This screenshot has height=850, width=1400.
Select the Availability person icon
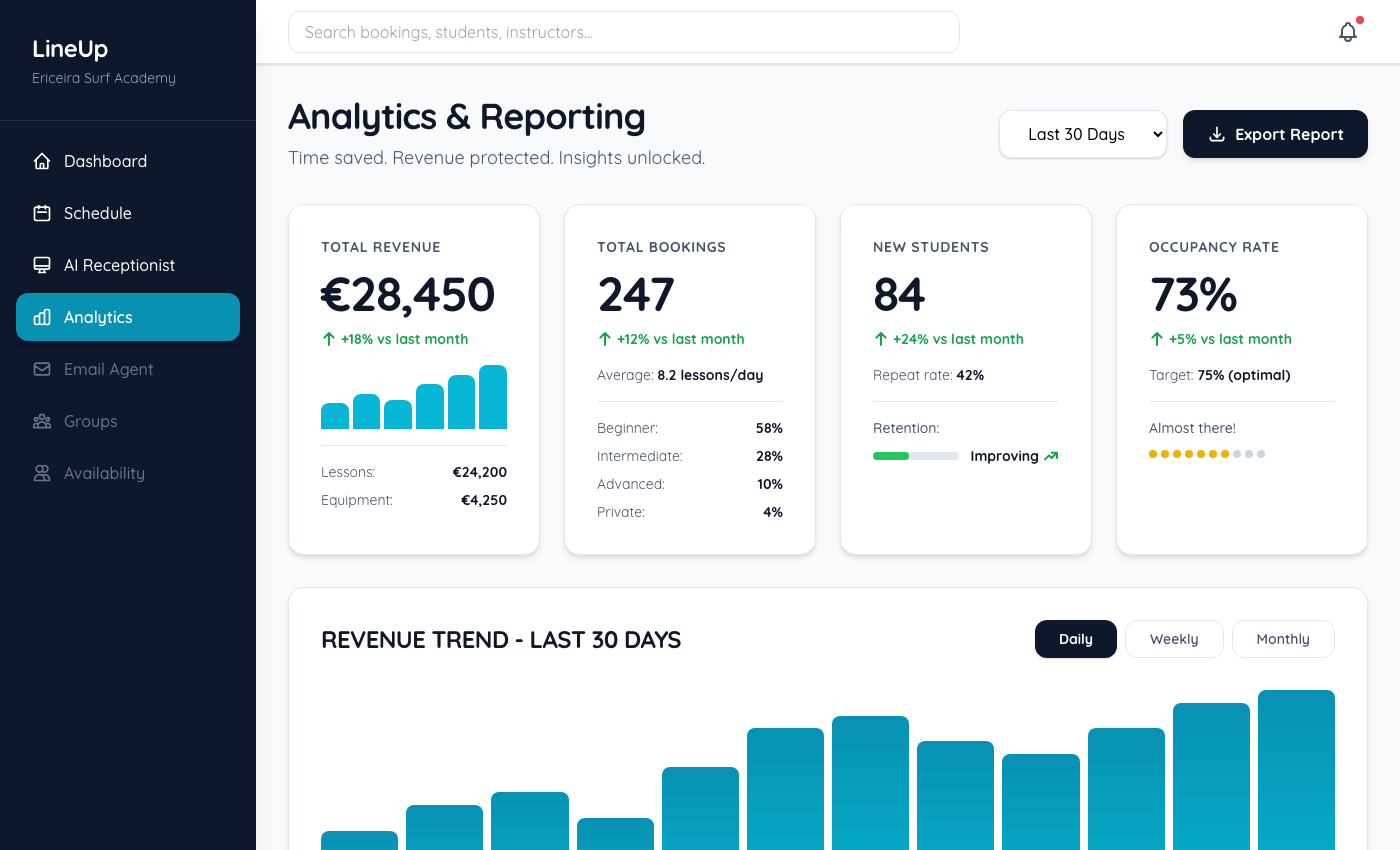(x=41, y=472)
